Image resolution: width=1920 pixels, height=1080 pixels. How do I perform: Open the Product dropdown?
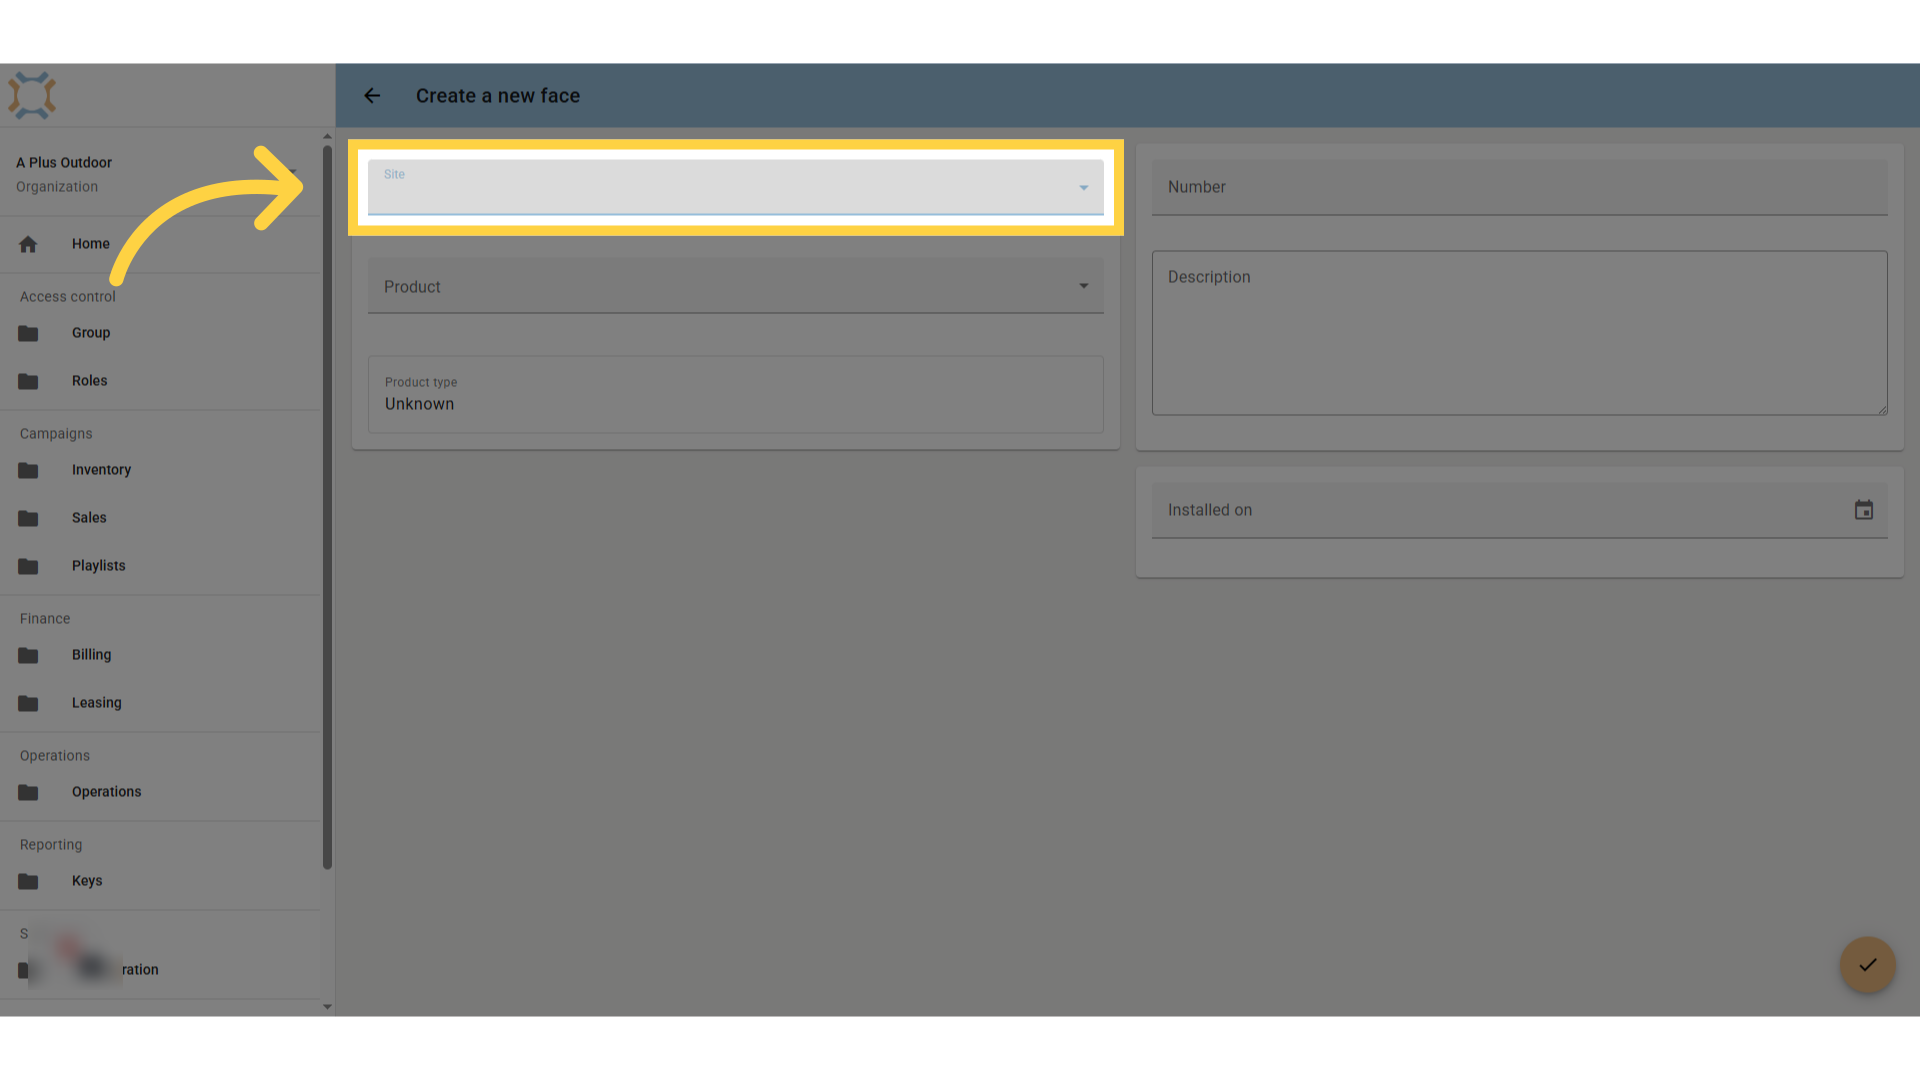point(735,286)
